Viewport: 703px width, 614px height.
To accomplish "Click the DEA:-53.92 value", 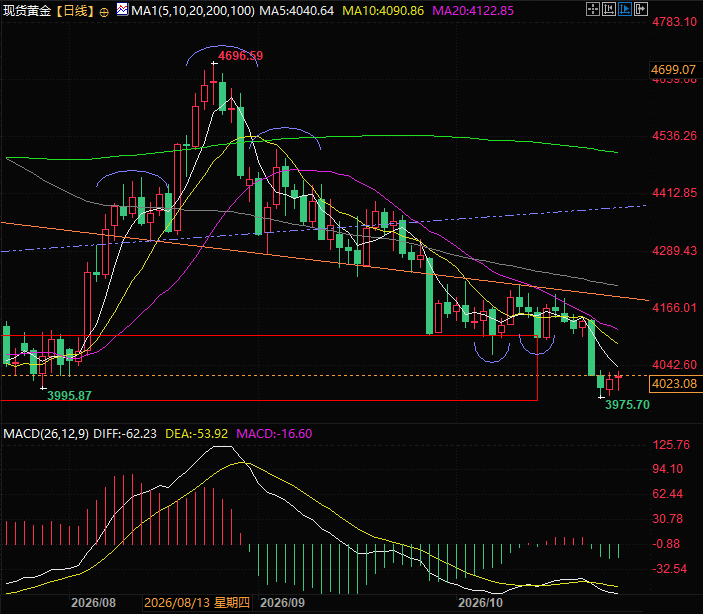I will coord(196,434).
